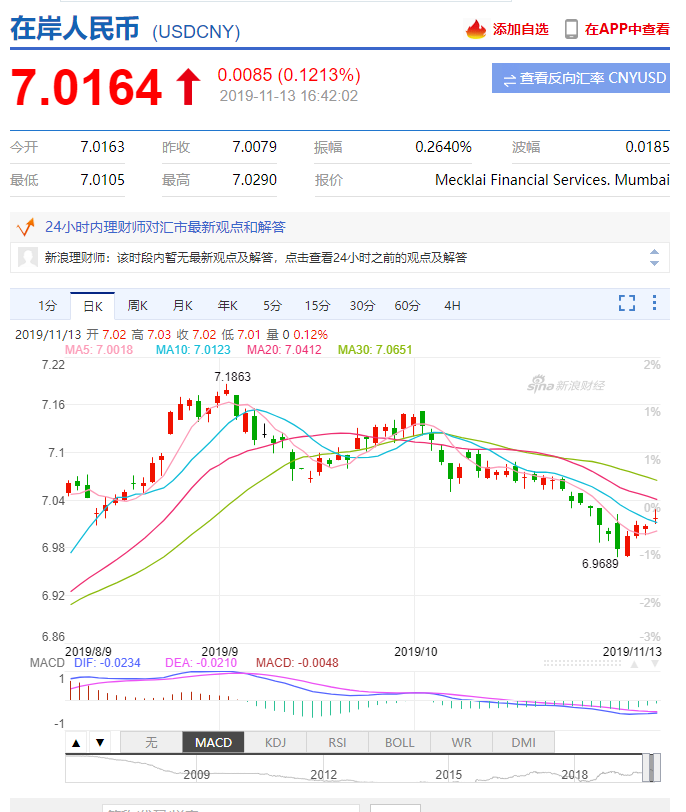
Task: Open the chart's three-dot options menu
Action: [x=654, y=303]
